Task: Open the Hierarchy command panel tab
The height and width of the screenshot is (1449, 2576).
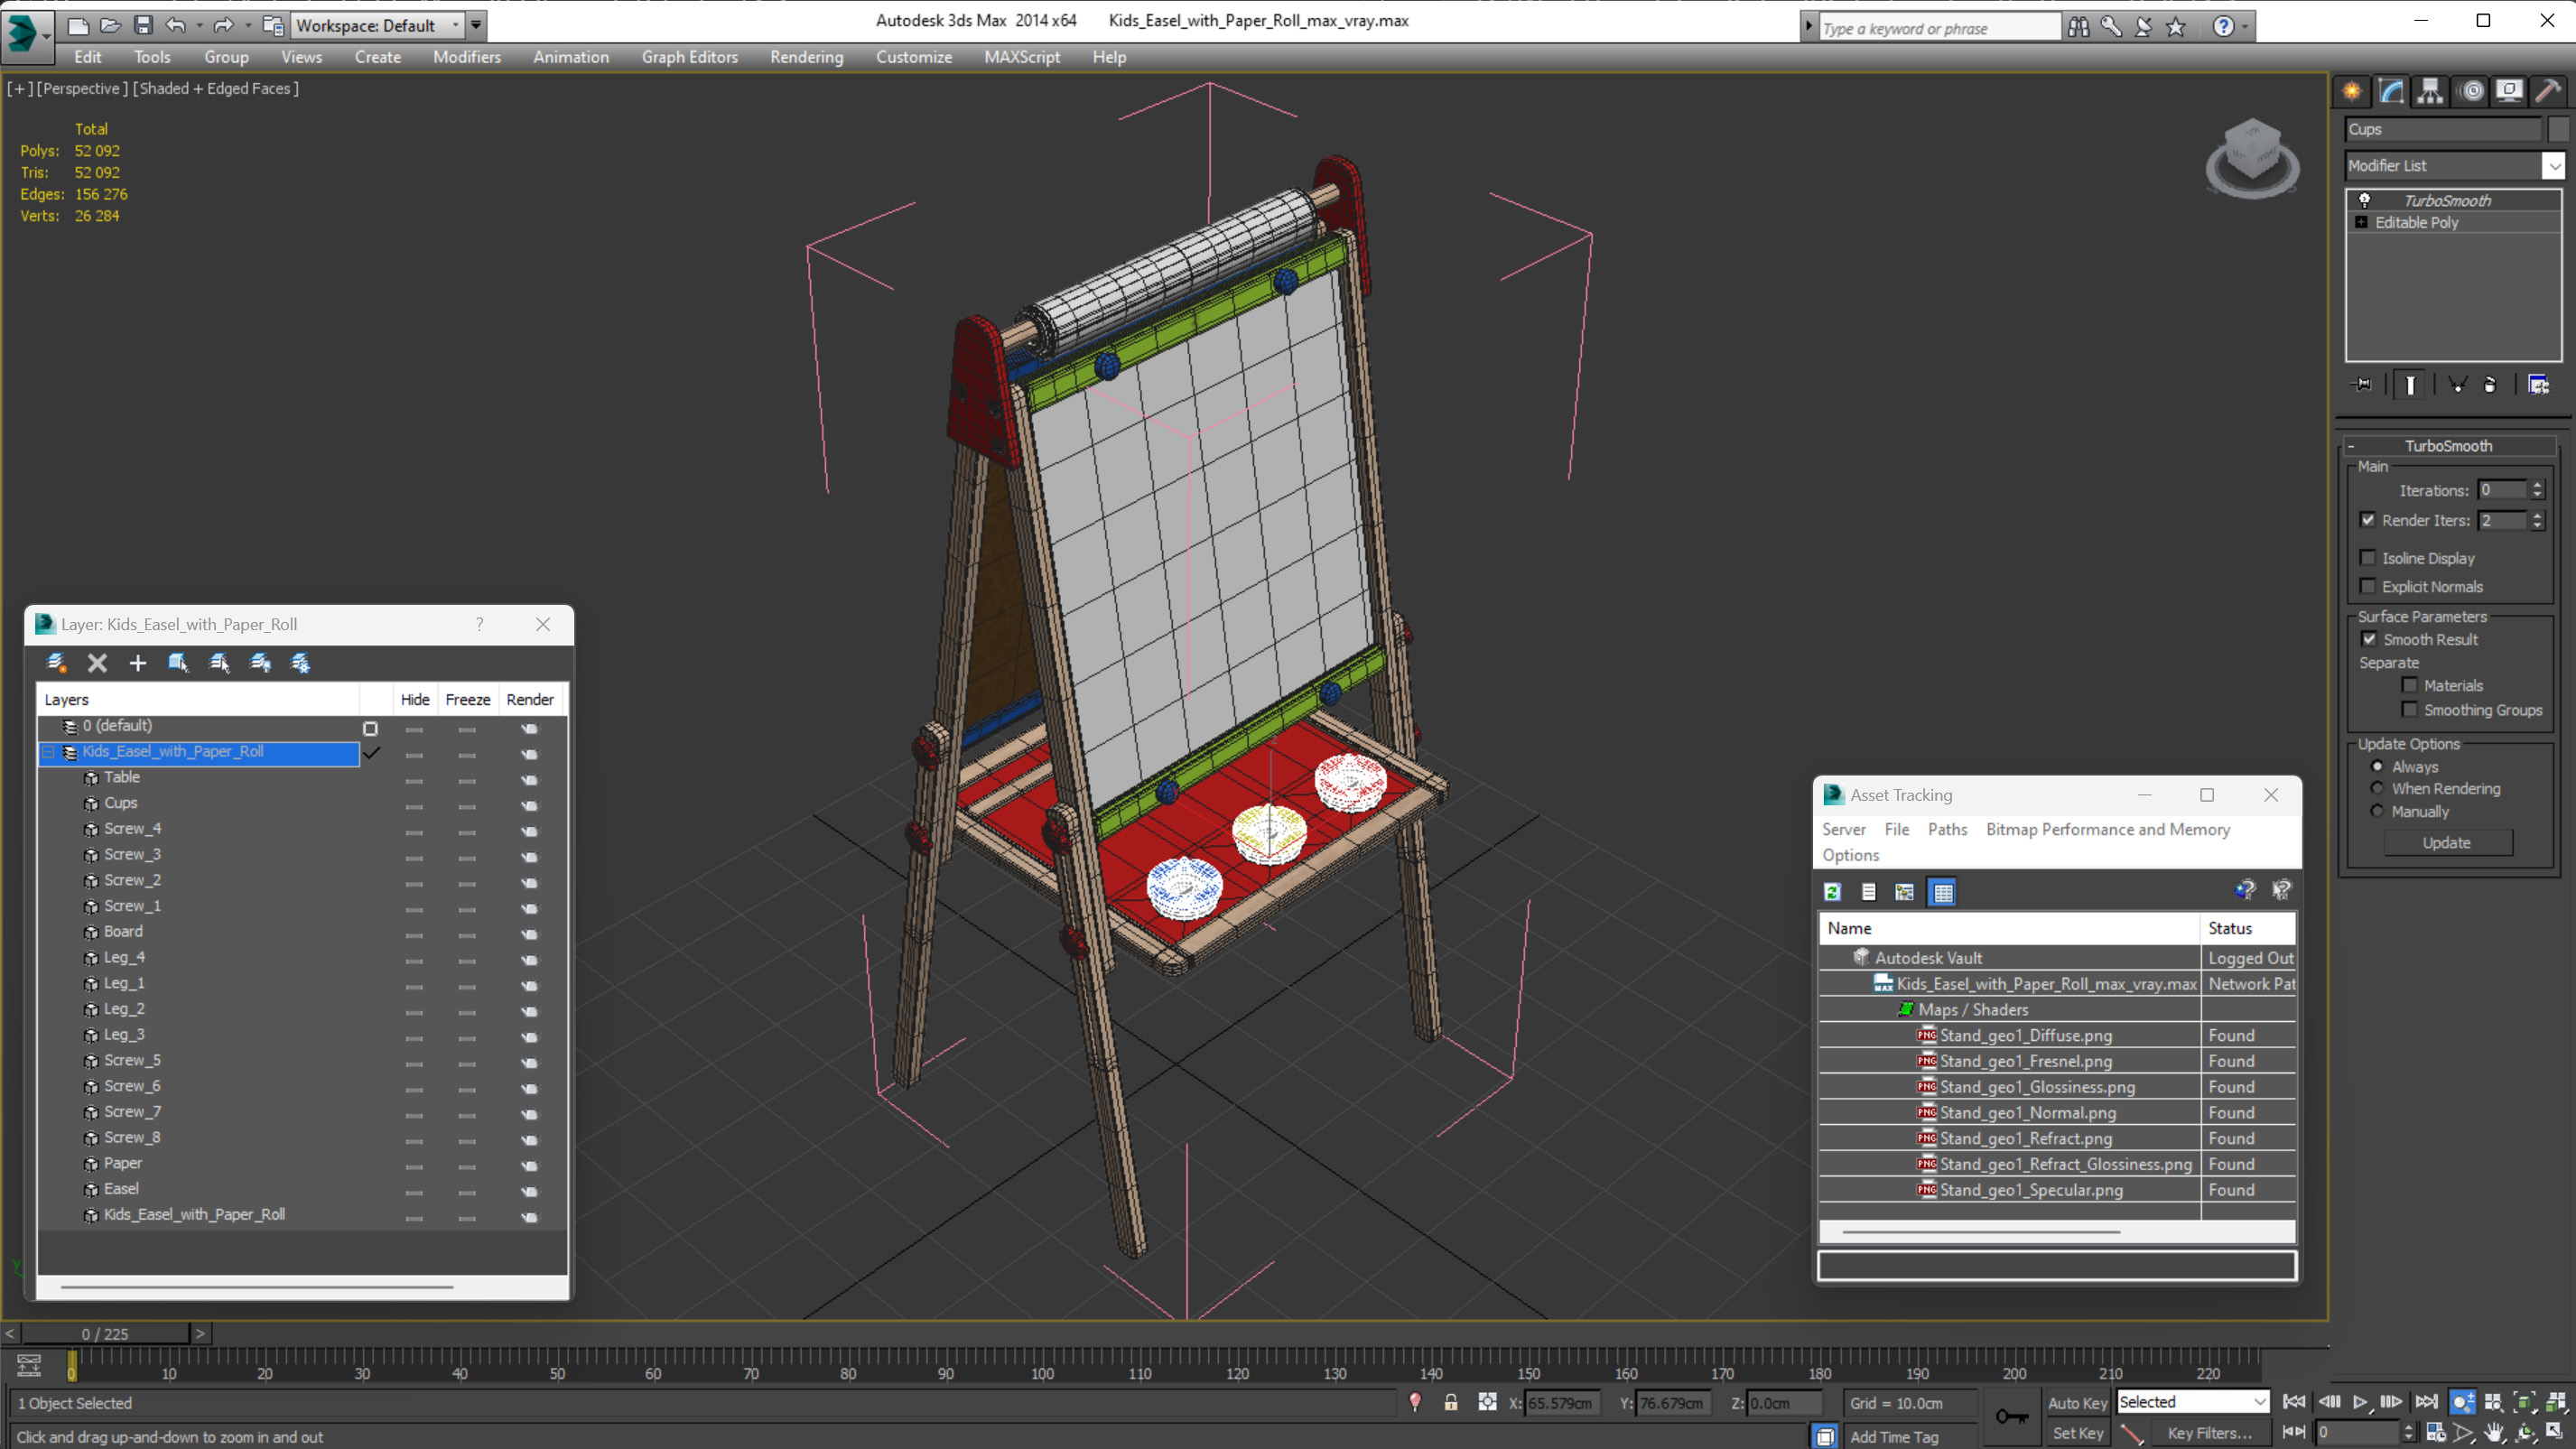Action: pos(2430,92)
